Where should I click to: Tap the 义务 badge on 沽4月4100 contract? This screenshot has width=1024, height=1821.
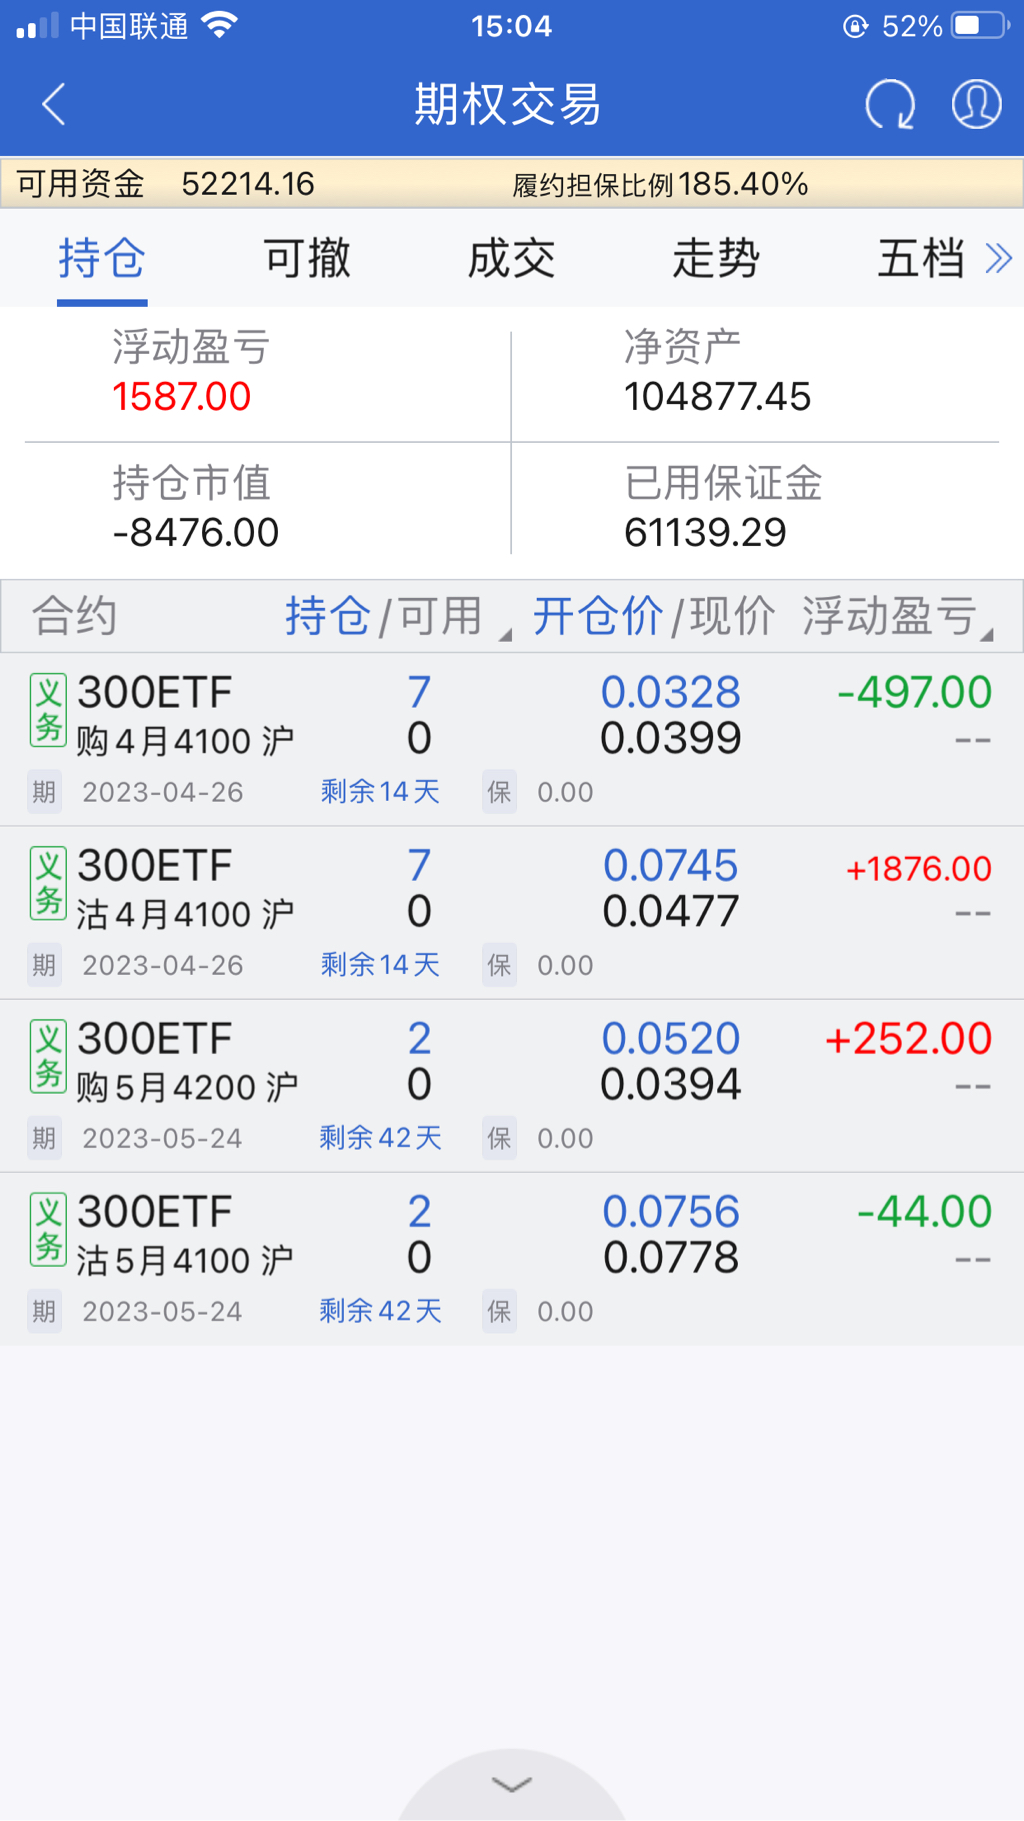48,884
